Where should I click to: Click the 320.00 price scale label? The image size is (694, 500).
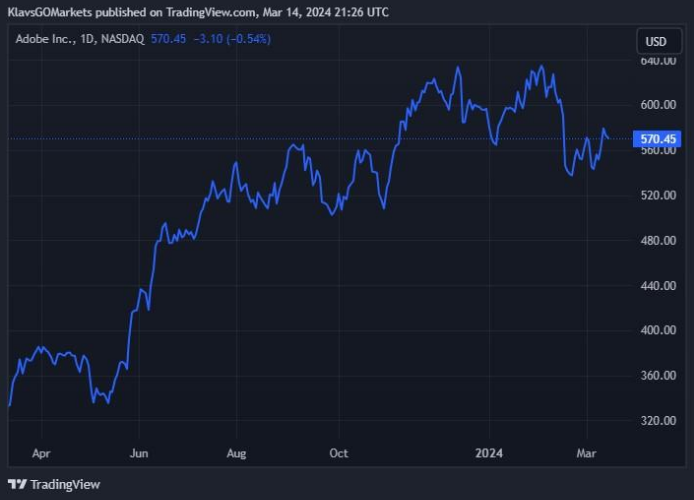(656, 421)
